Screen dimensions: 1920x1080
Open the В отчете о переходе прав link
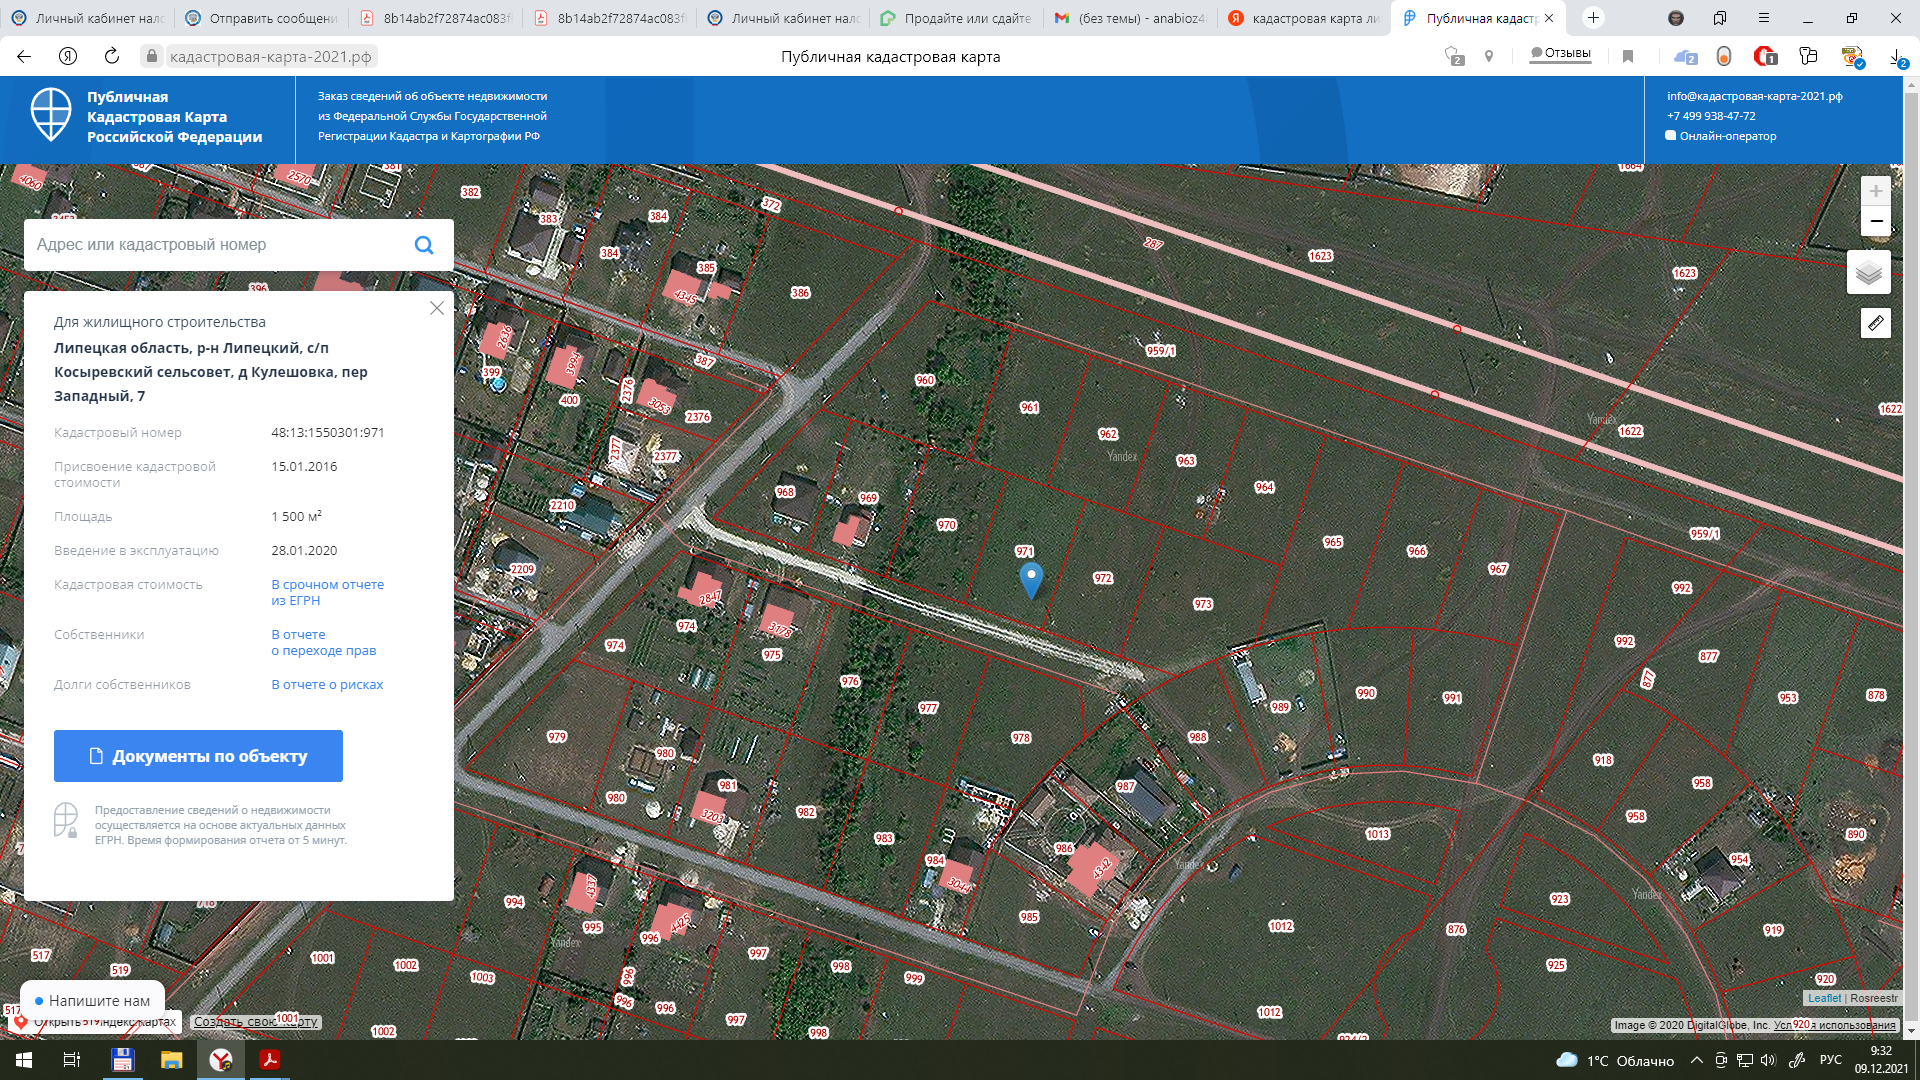click(323, 642)
